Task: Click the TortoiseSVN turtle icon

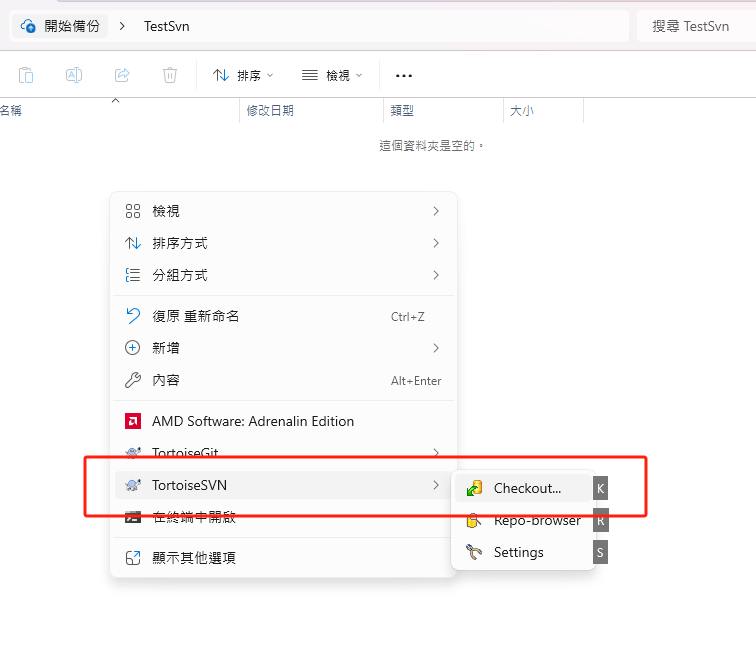Action: 133,485
